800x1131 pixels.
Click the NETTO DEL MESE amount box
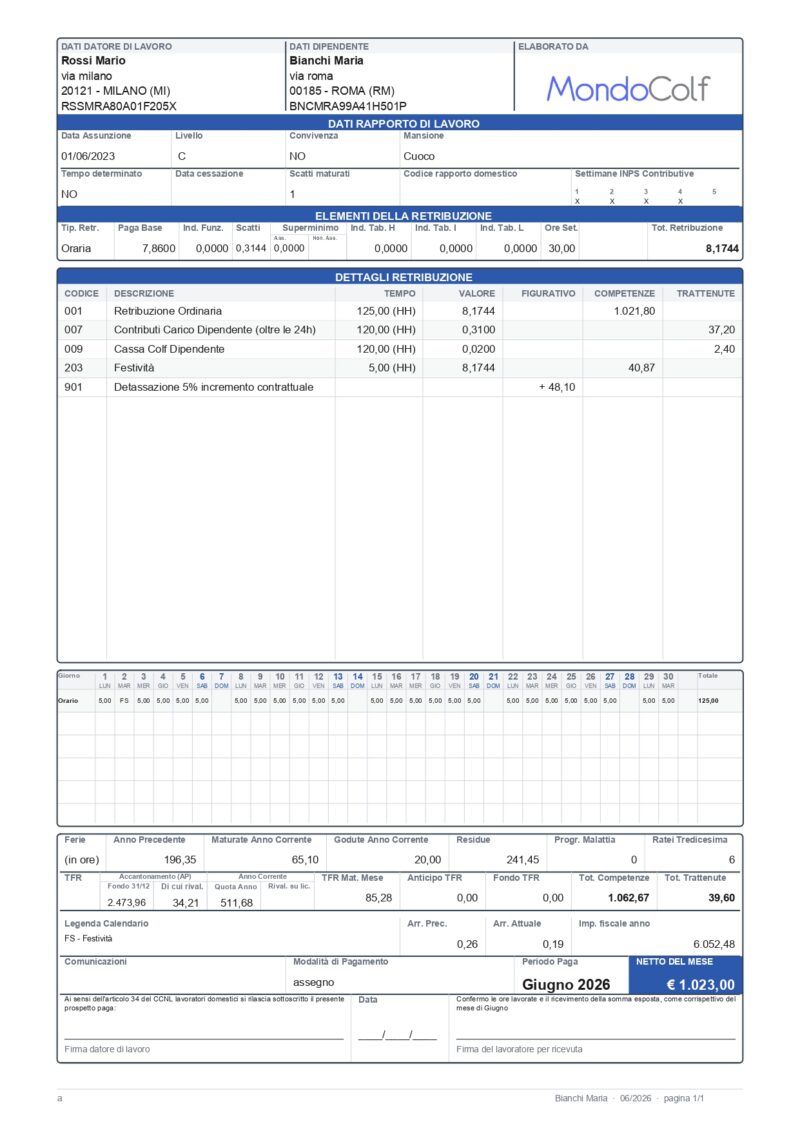coord(685,975)
